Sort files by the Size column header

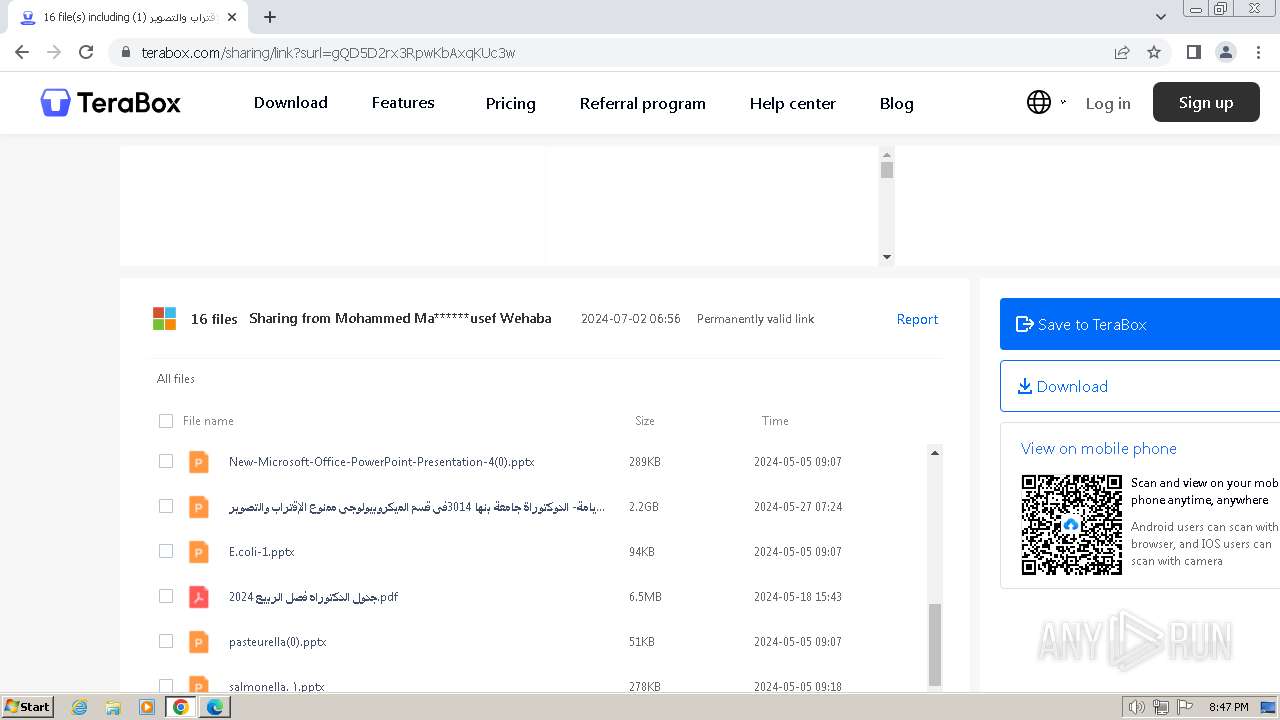coord(645,421)
